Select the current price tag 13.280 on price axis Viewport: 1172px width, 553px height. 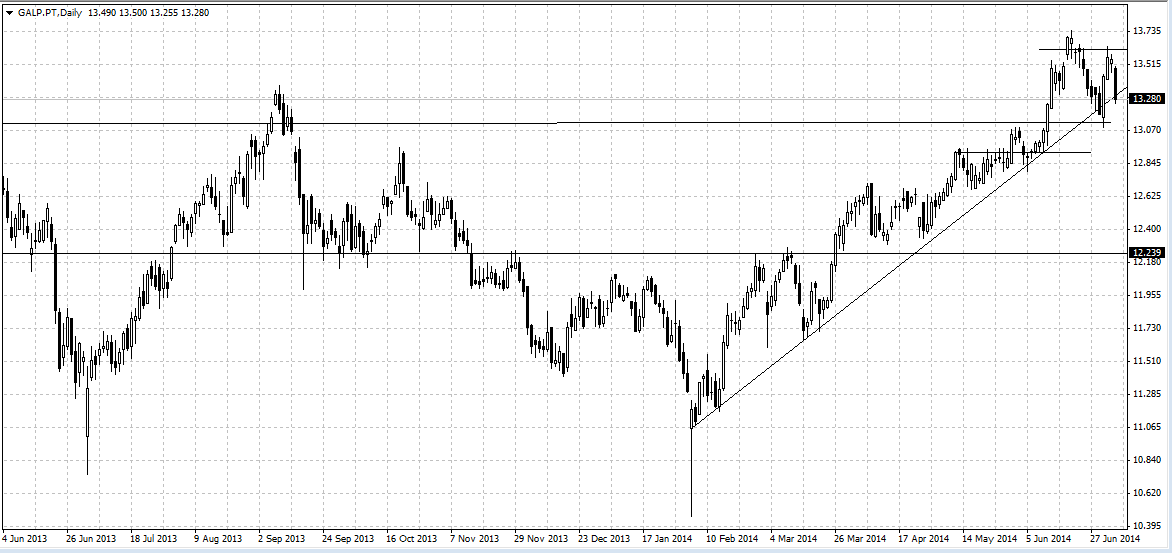coord(1147,99)
